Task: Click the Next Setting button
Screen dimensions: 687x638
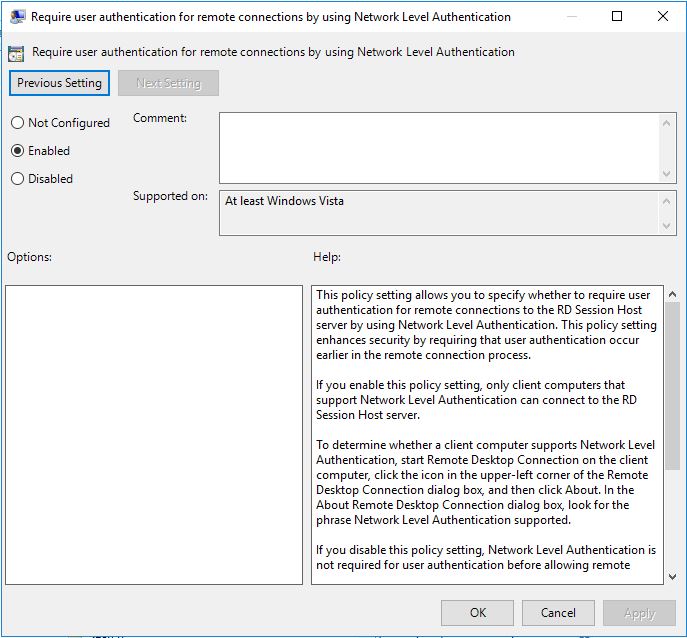Action: [168, 83]
